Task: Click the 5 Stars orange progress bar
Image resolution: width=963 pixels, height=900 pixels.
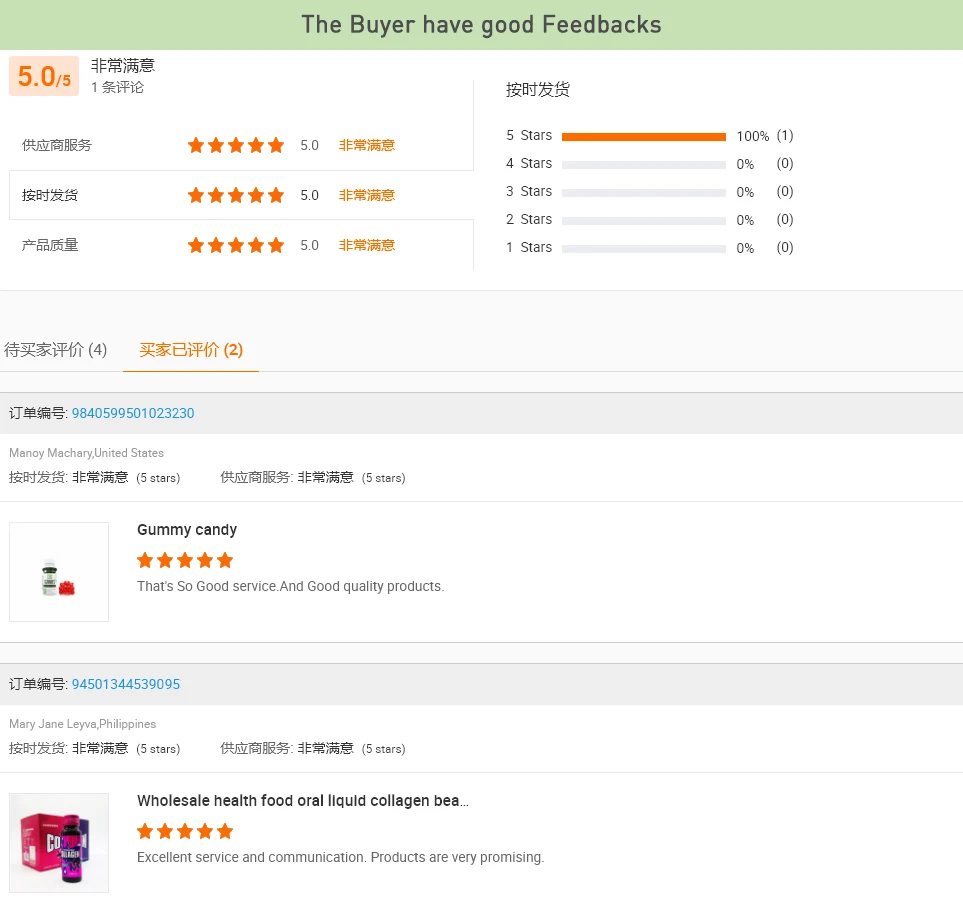Action: click(x=643, y=136)
